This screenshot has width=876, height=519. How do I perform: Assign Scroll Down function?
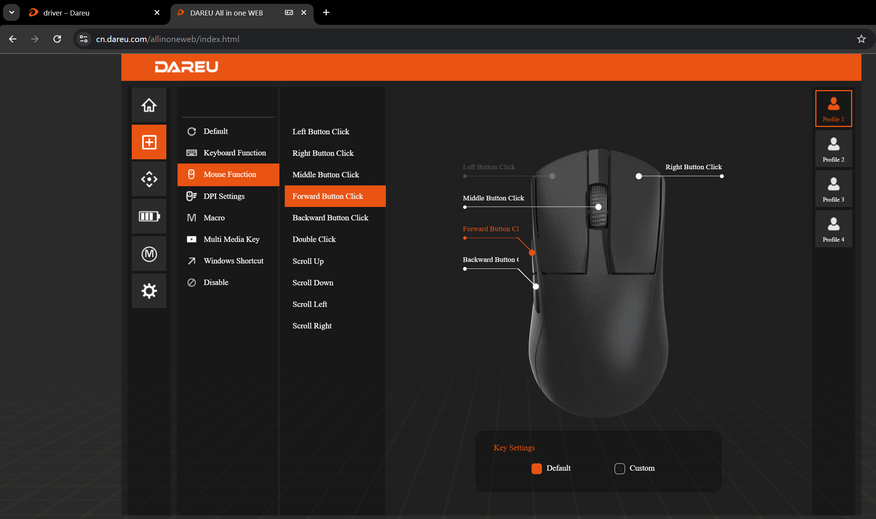point(335,283)
